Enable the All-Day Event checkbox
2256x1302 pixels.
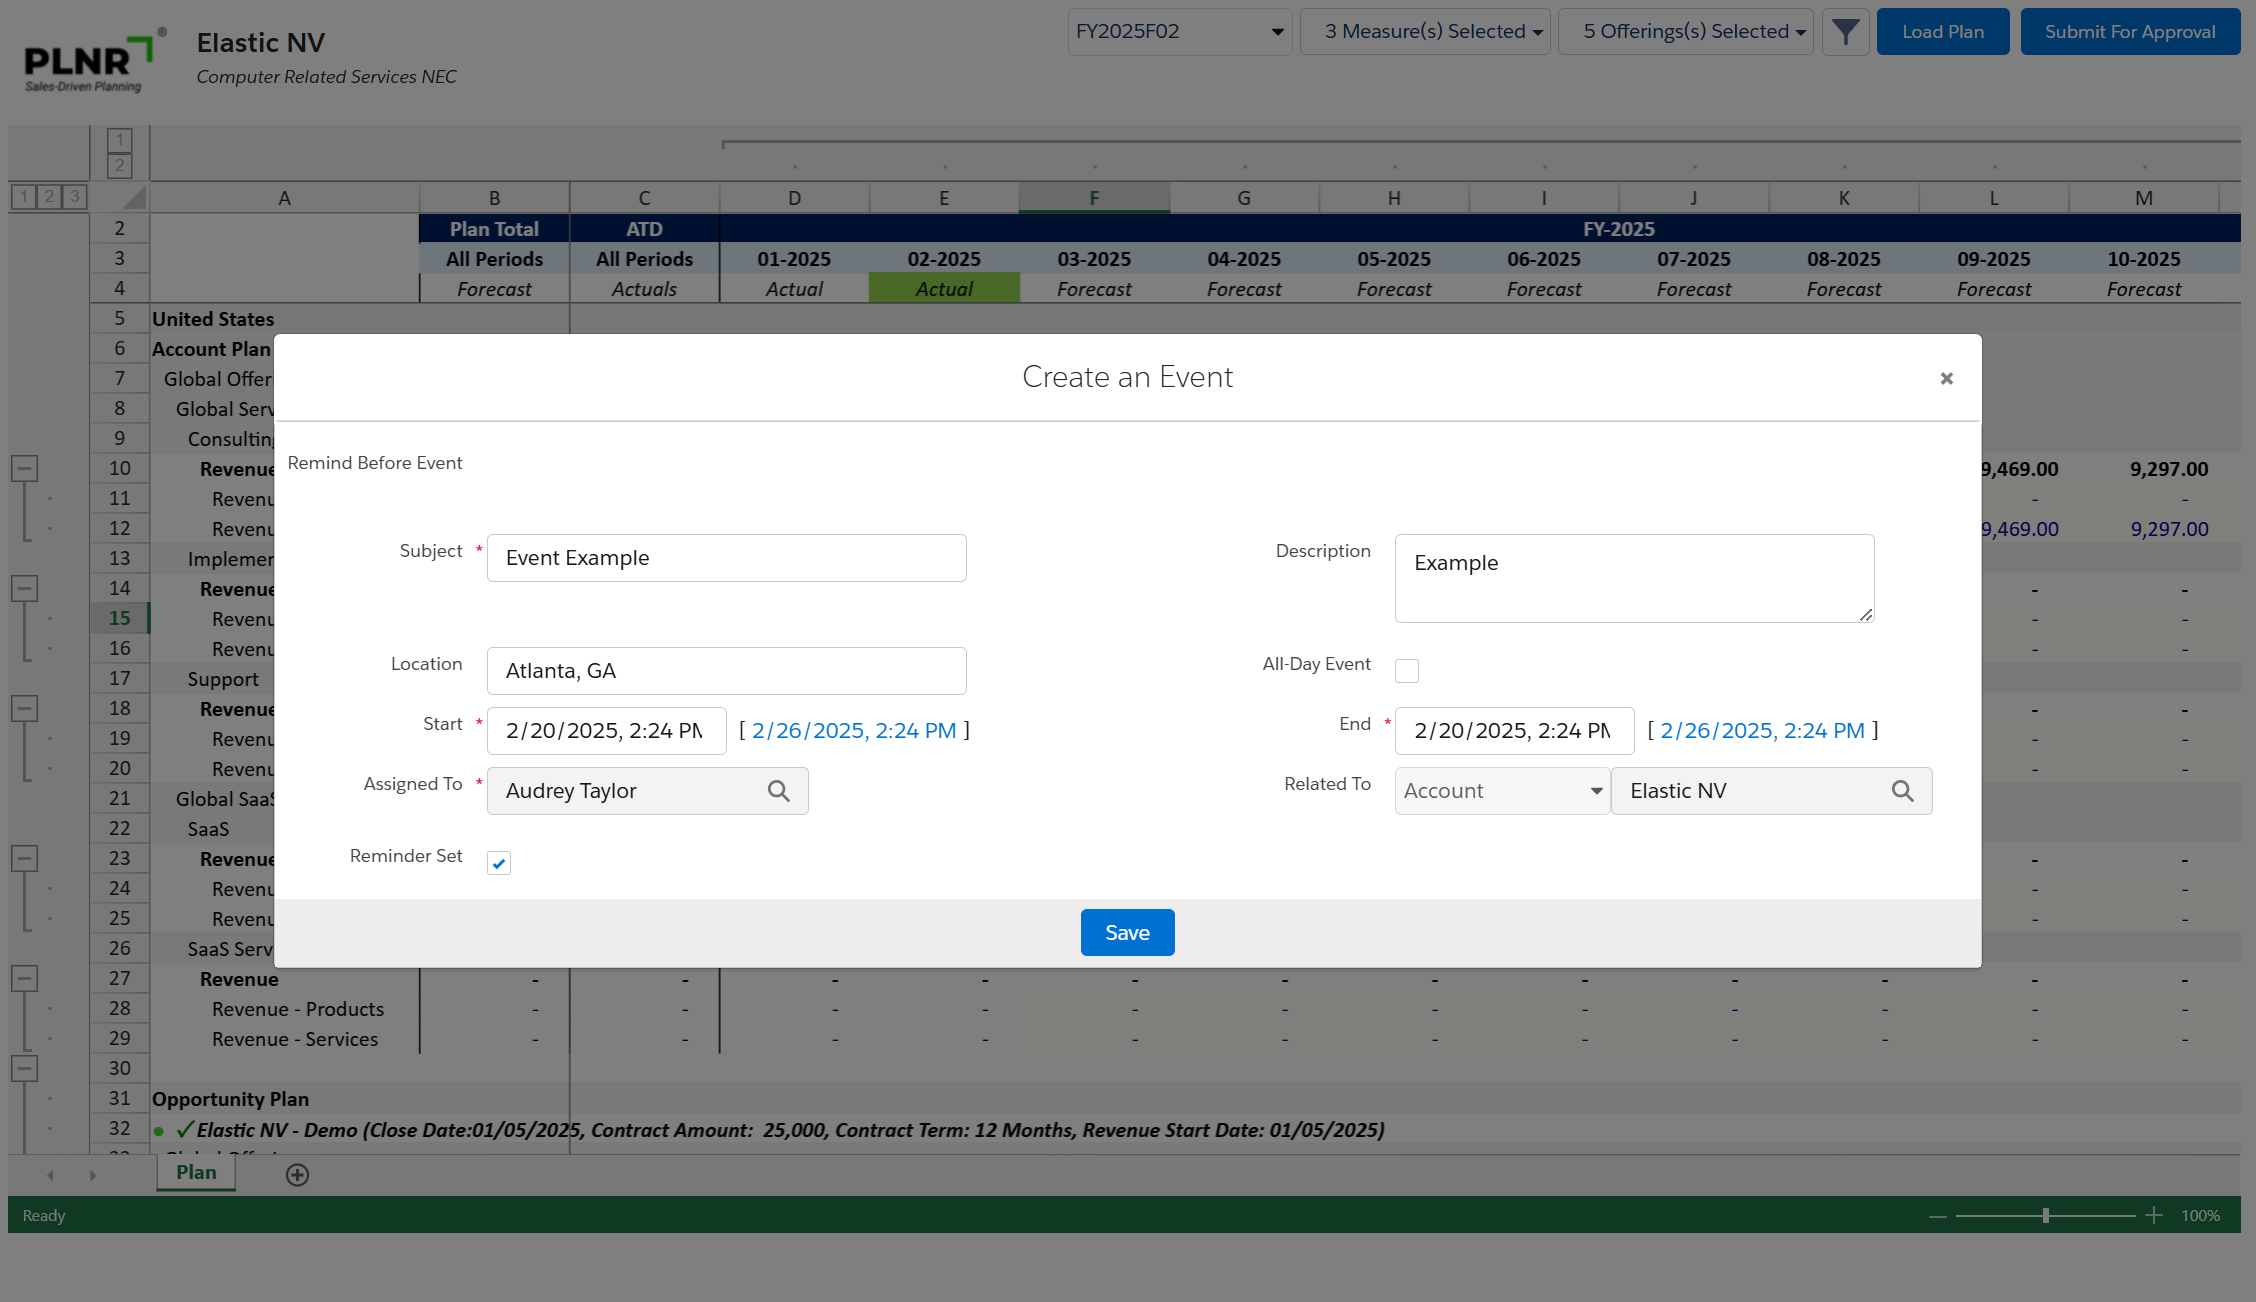pyautogui.click(x=1406, y=671)
